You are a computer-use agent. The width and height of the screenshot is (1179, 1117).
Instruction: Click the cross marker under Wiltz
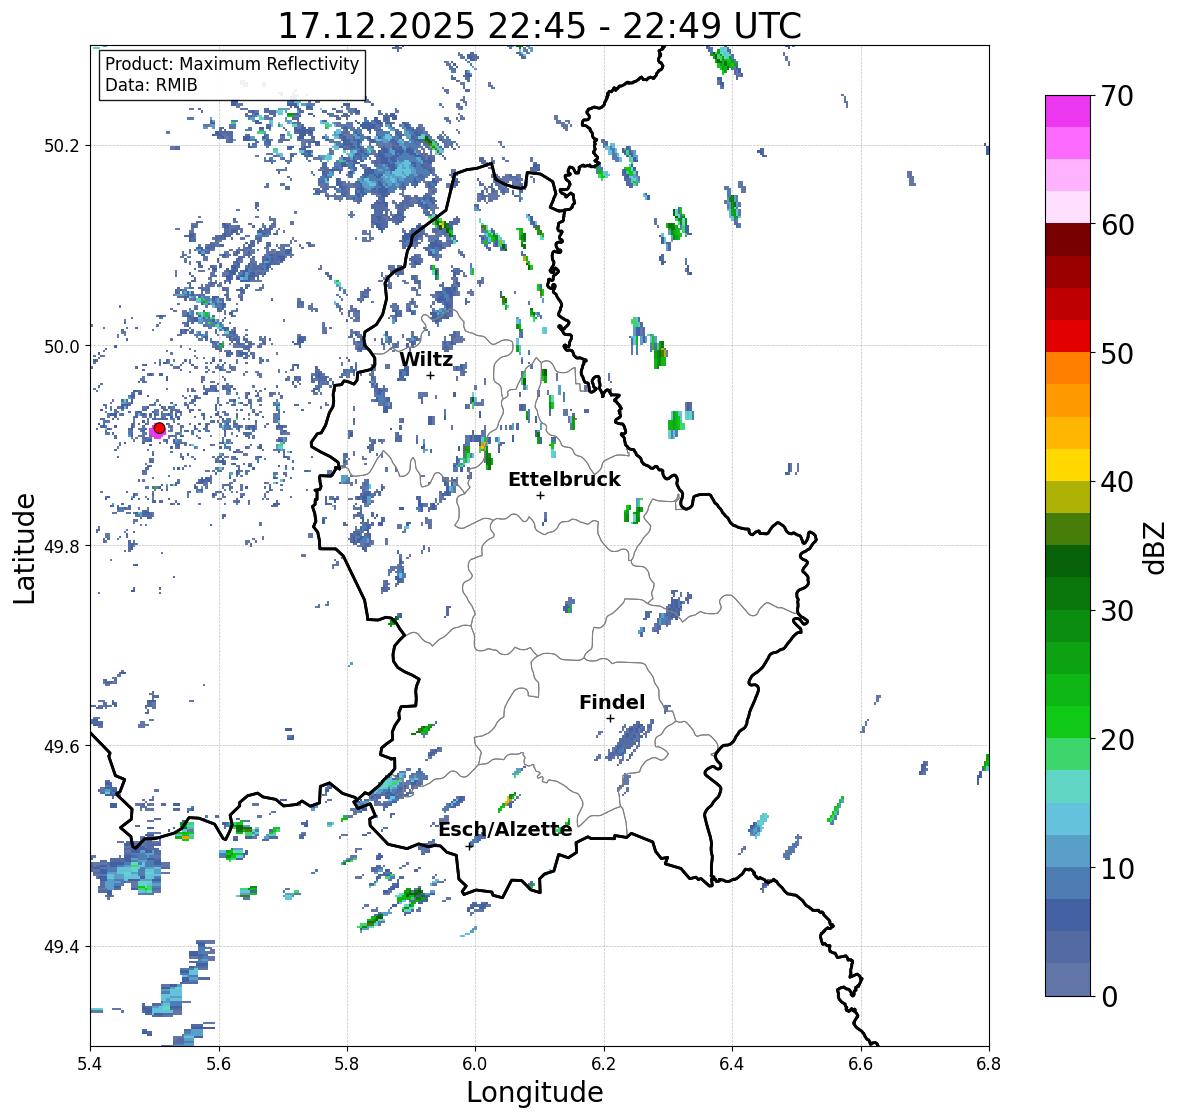pyautogui.click(x=430, y=376)
